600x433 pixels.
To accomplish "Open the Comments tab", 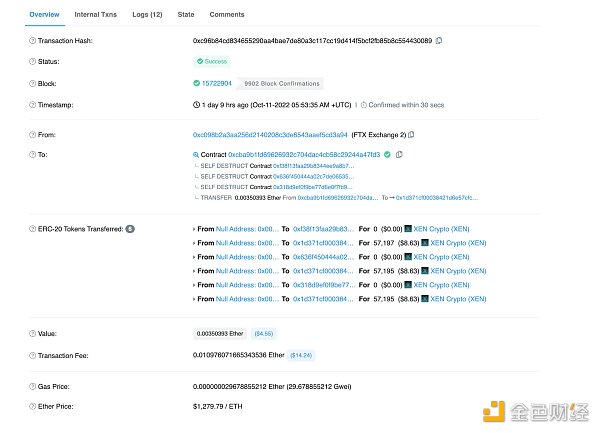I will click(227, 15).
